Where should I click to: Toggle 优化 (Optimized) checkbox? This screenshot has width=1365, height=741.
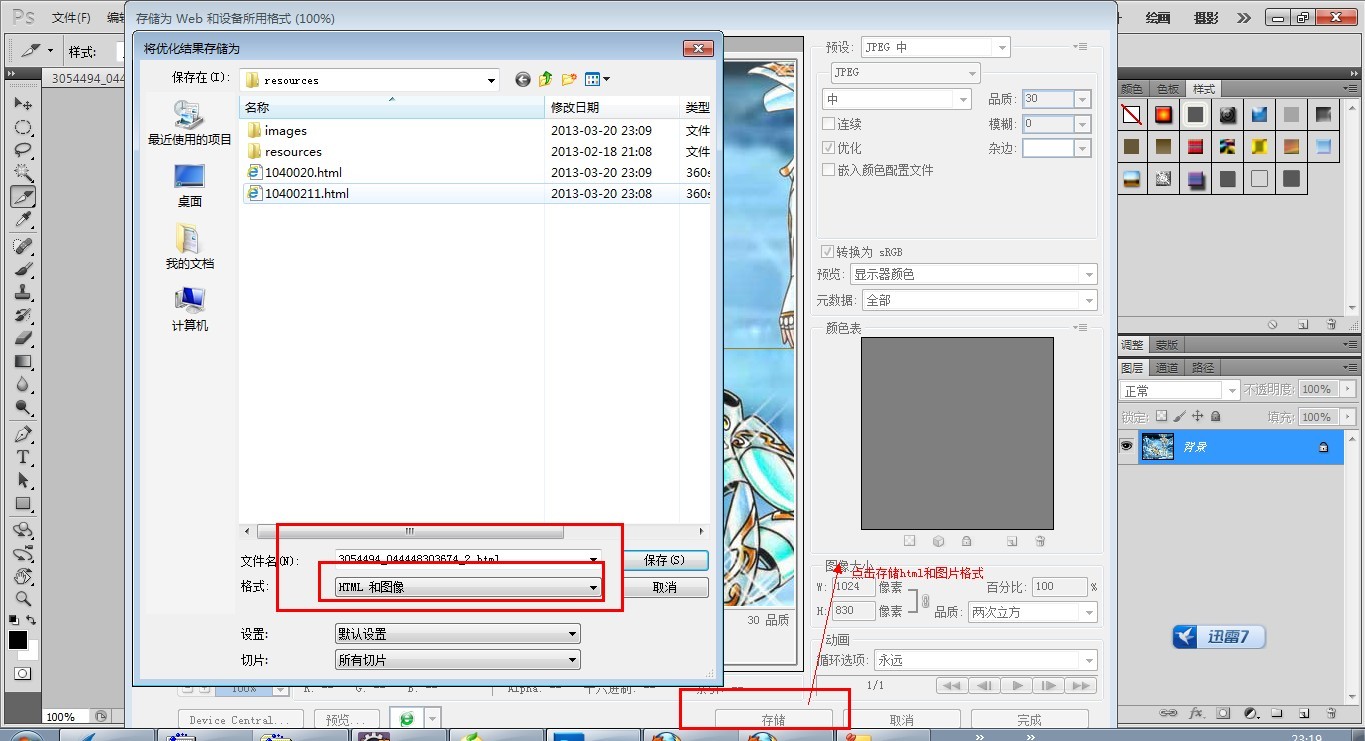tap(828, 147)
